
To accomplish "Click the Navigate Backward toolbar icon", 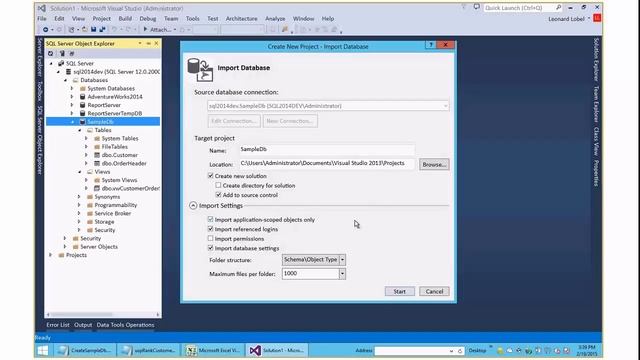I will pyautogui.click(x=46, y=29).
